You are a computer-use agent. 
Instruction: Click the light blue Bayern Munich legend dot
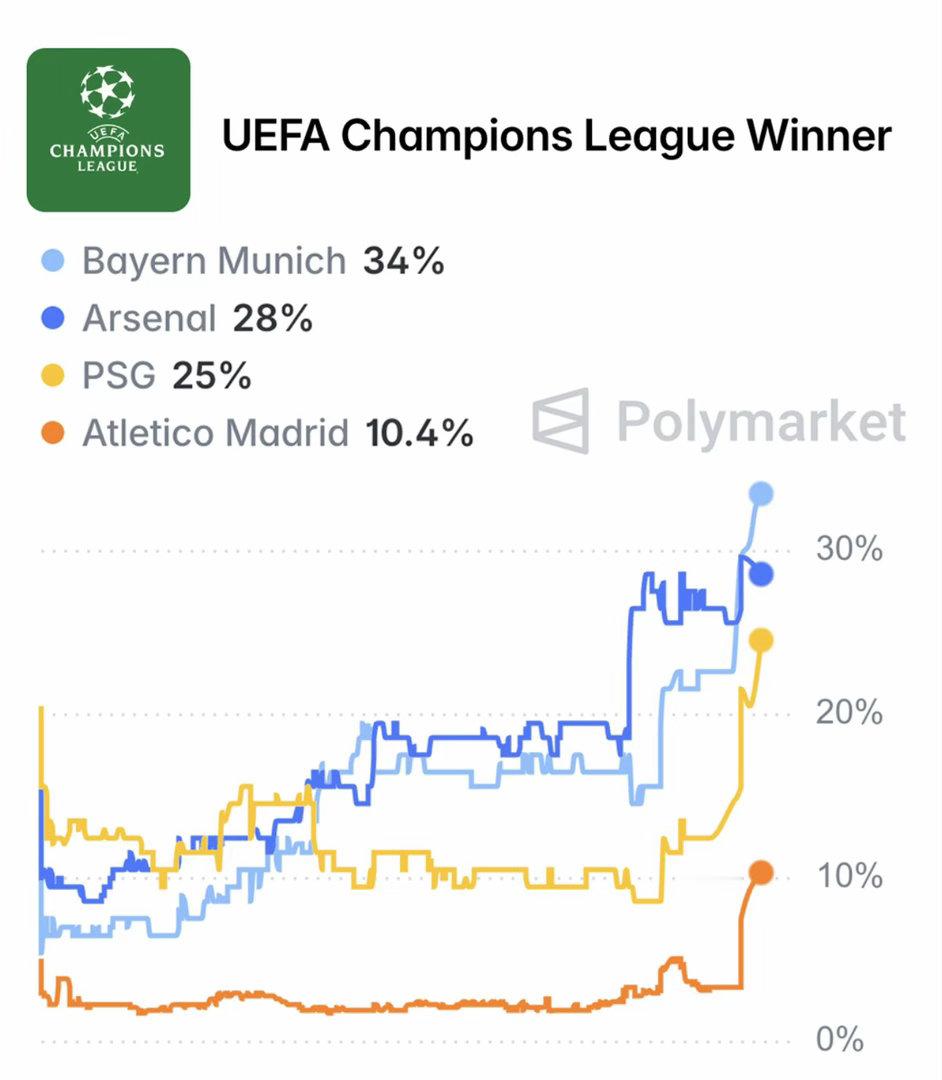point(55,262)
